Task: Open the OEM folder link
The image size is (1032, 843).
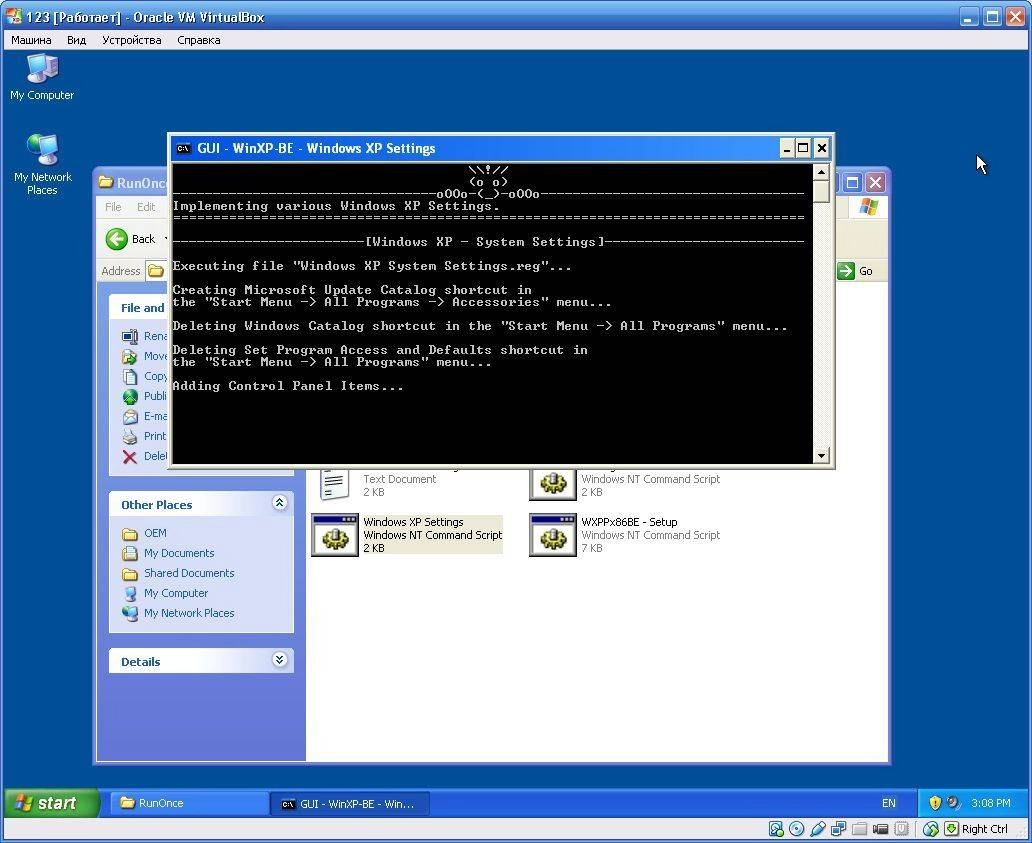Action: 155,533
